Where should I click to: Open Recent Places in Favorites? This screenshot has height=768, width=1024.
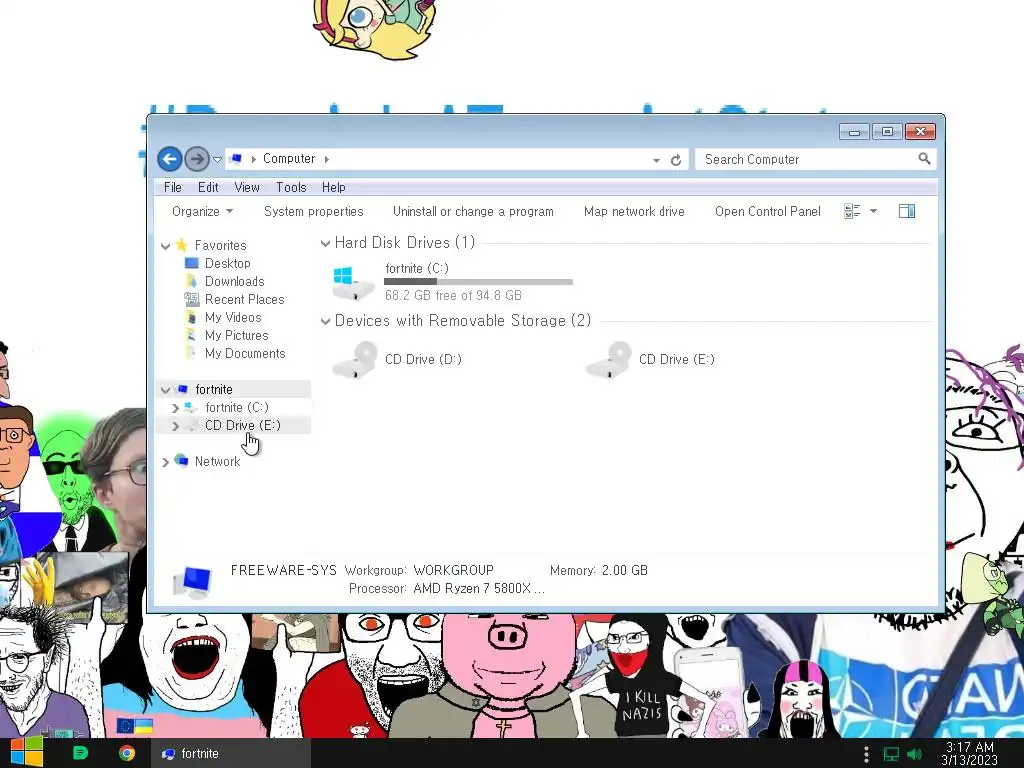pyautogui.click(x=244, y=299)
